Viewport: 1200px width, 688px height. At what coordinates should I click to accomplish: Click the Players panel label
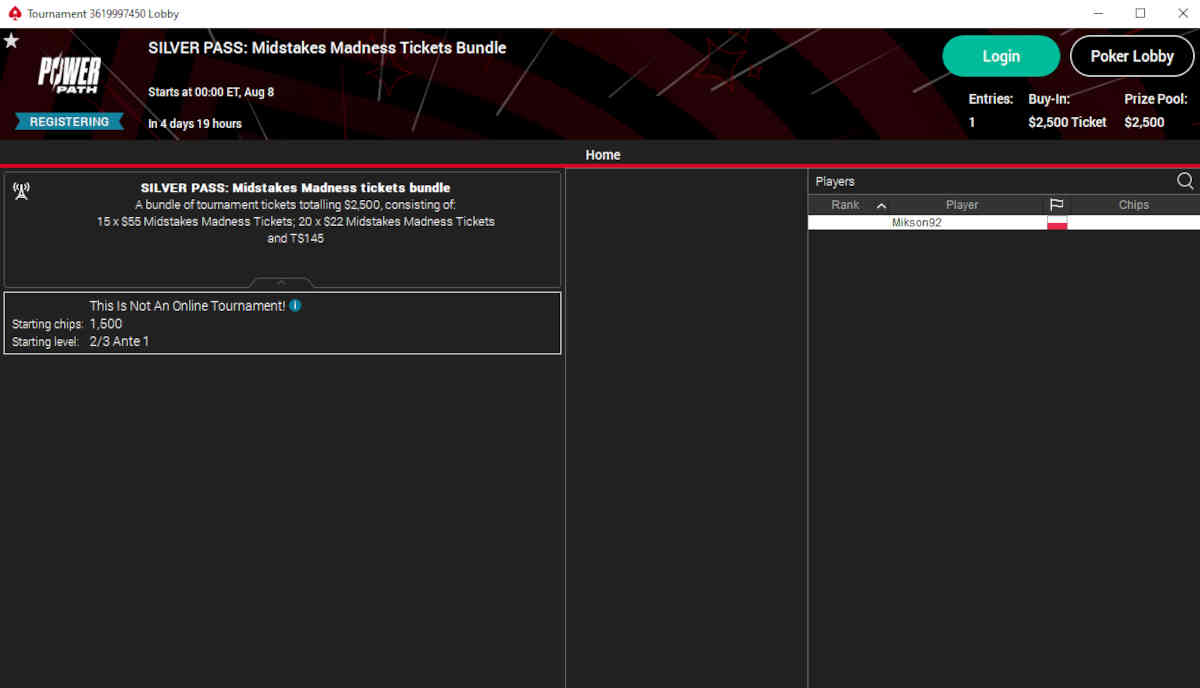[835, 182]
